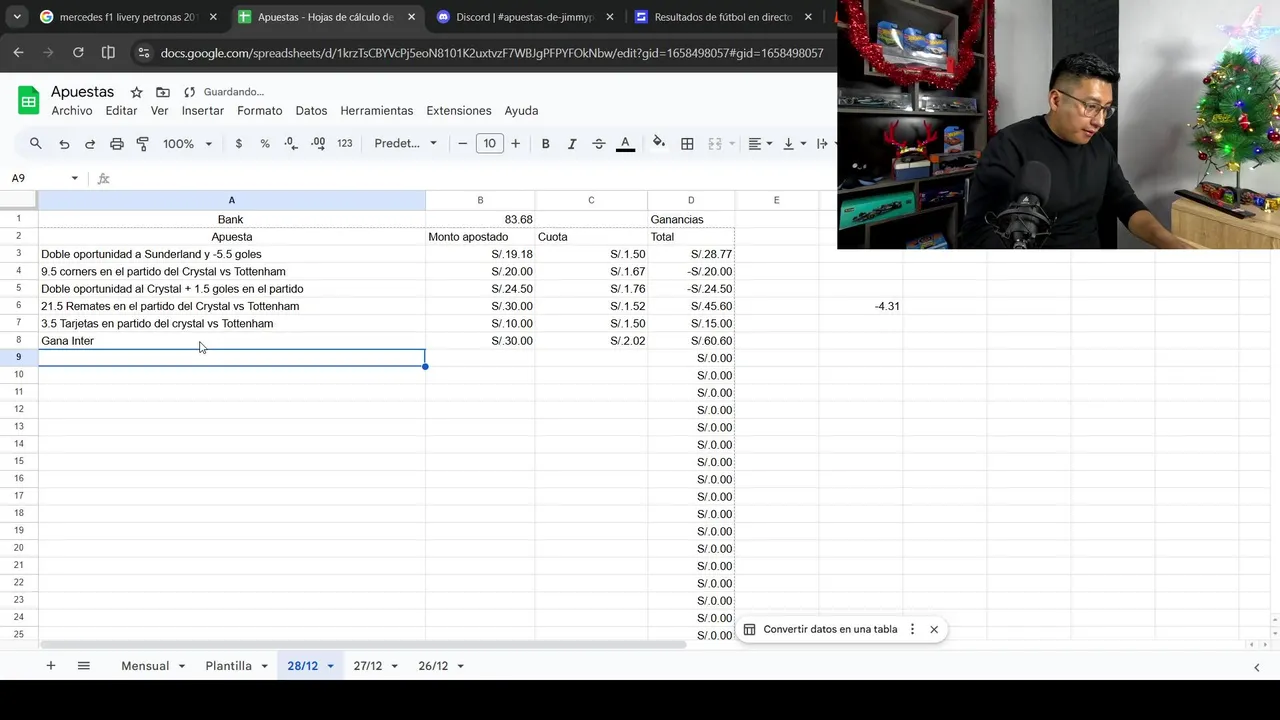Go back in browser
Image resolution: width=1280 pixels, height=720 pixels.
coord(18,52)
